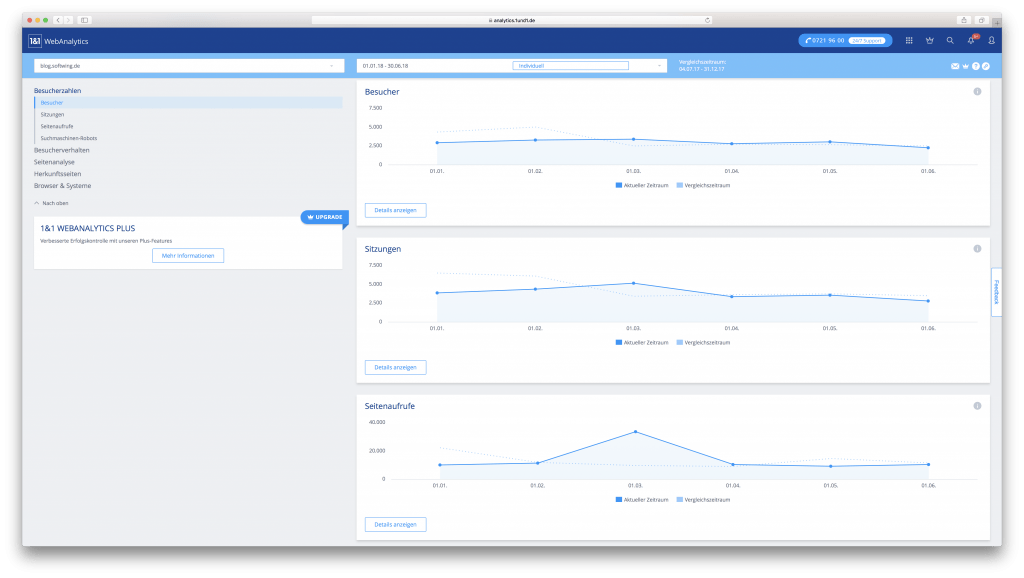Open notifications bell
The image size is (1024, 578).
click(970, 41)
